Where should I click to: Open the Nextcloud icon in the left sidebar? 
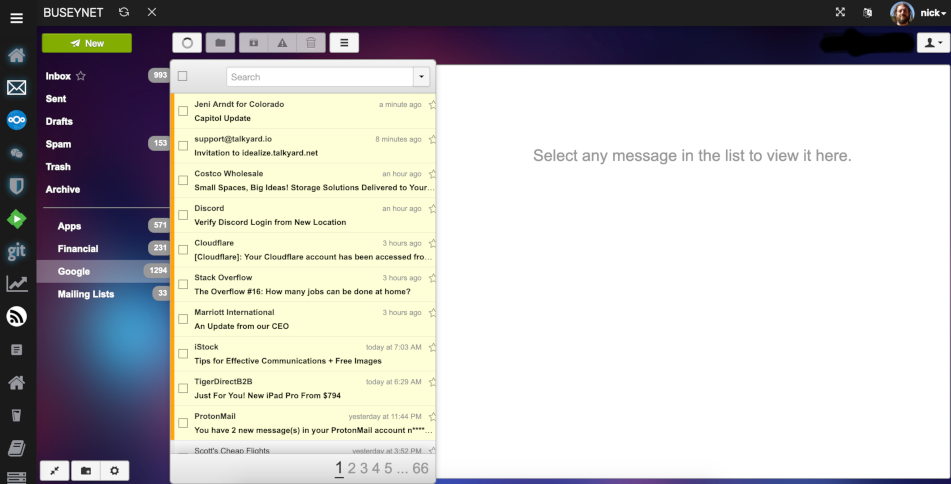pos(16,120)
